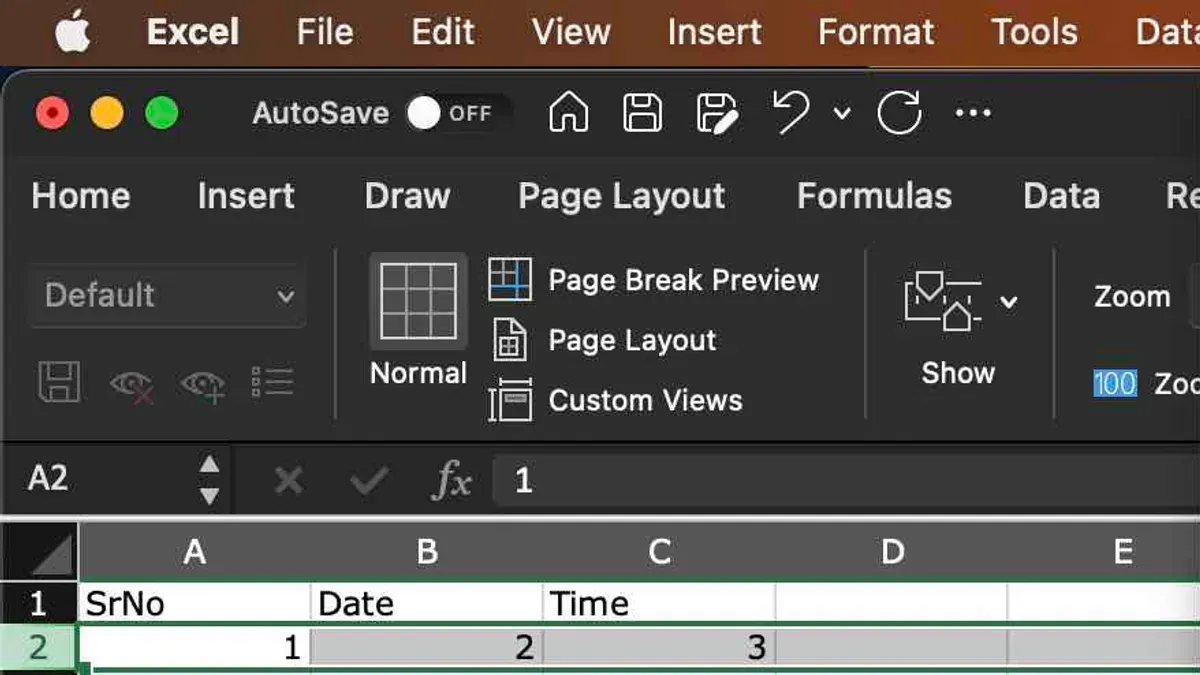Expand the Undo history dropdown arrow
1200x675 pixels.
842,113
